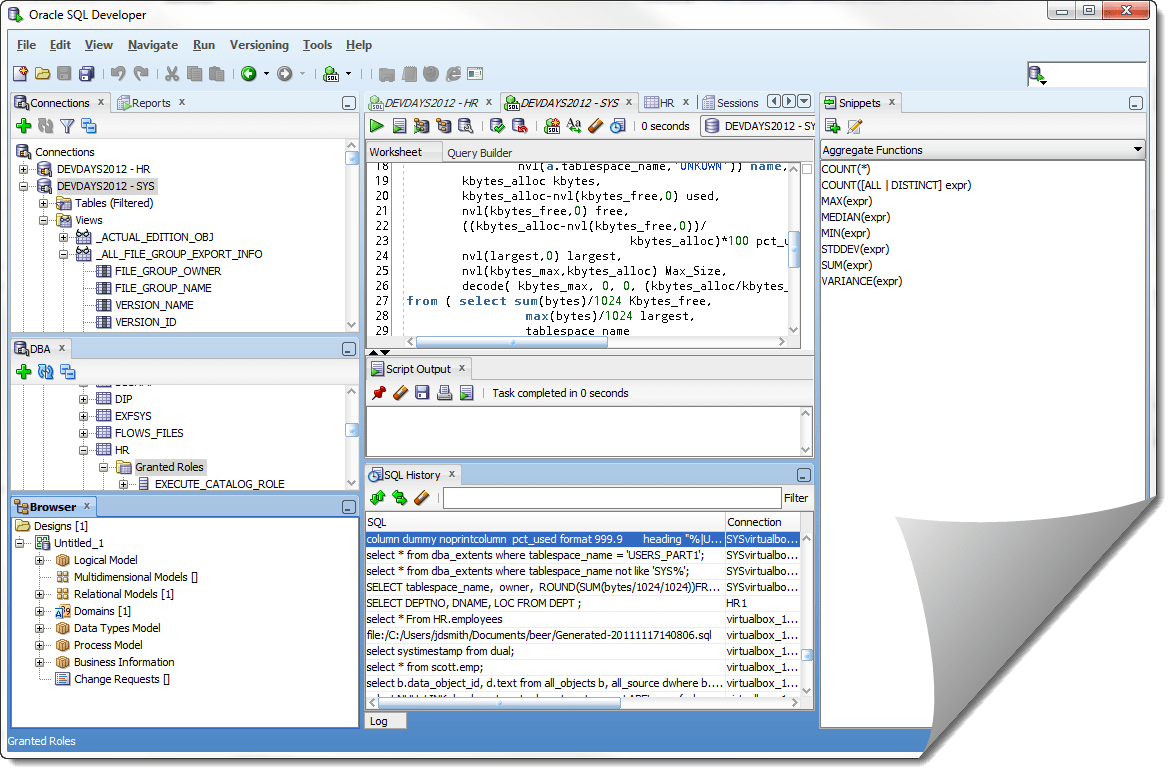
Task: Click the Open folder toolbar icon
Action: (x=43, y=73)
